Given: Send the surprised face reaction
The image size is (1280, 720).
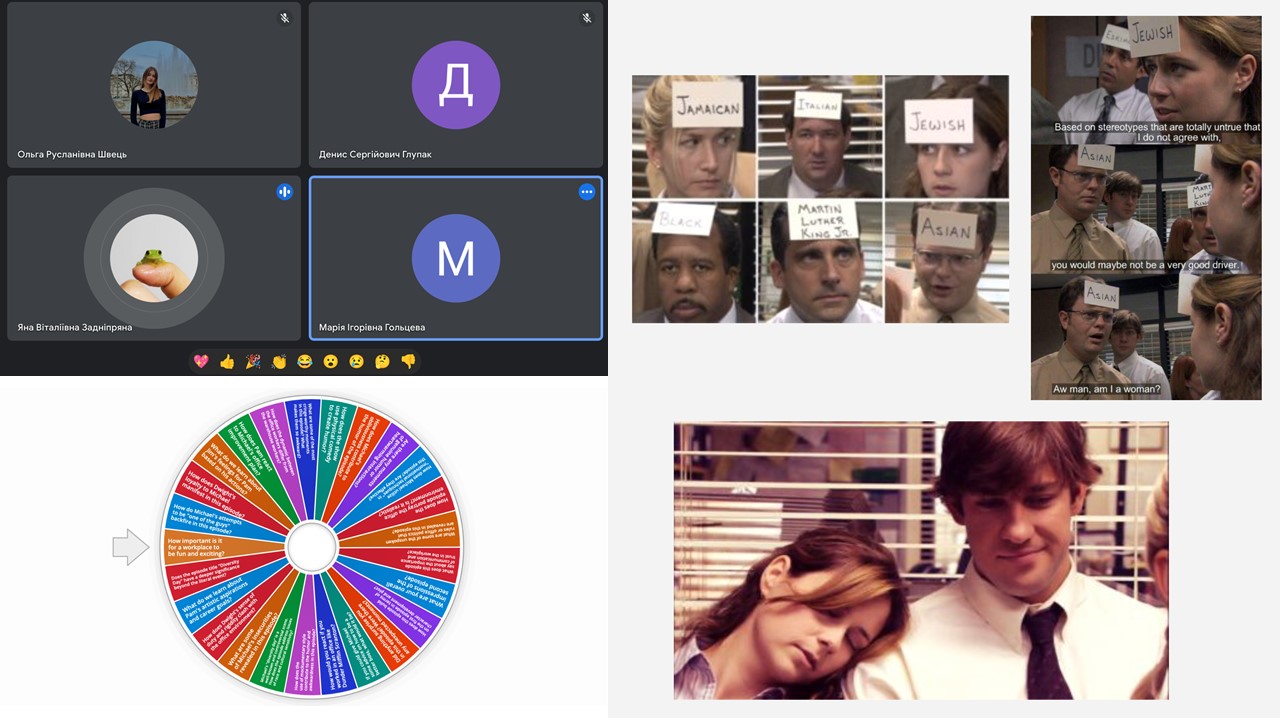Looking at the screenshot, I should (331, 362).
